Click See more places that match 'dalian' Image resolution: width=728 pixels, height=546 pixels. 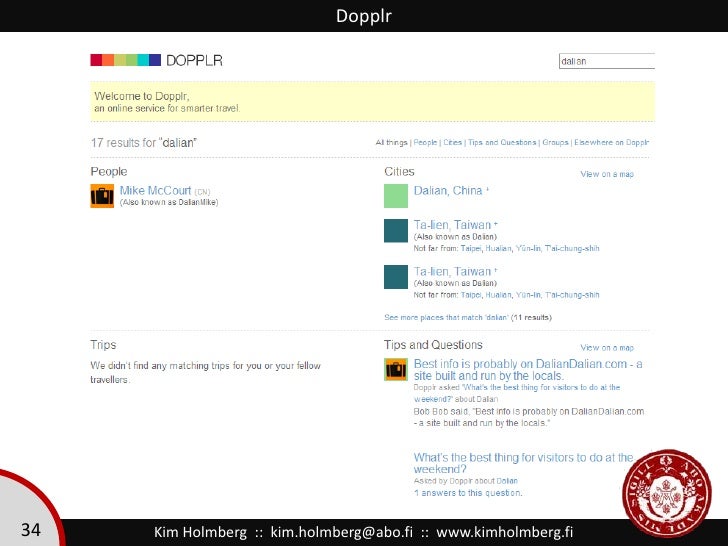[446, 318]
